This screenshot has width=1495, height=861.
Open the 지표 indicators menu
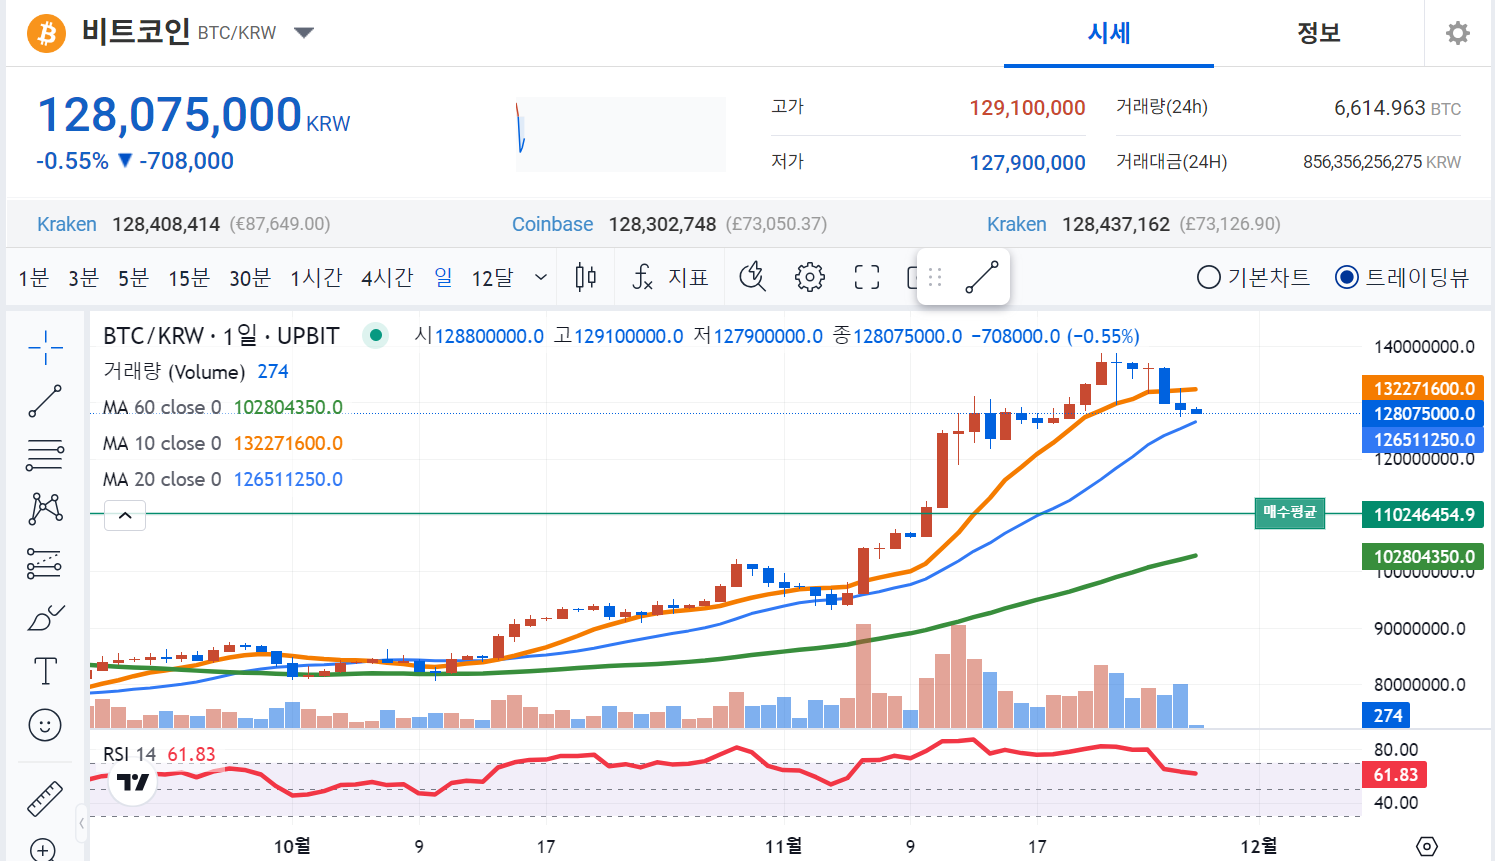pyautogui.click(x=670, y=277)
